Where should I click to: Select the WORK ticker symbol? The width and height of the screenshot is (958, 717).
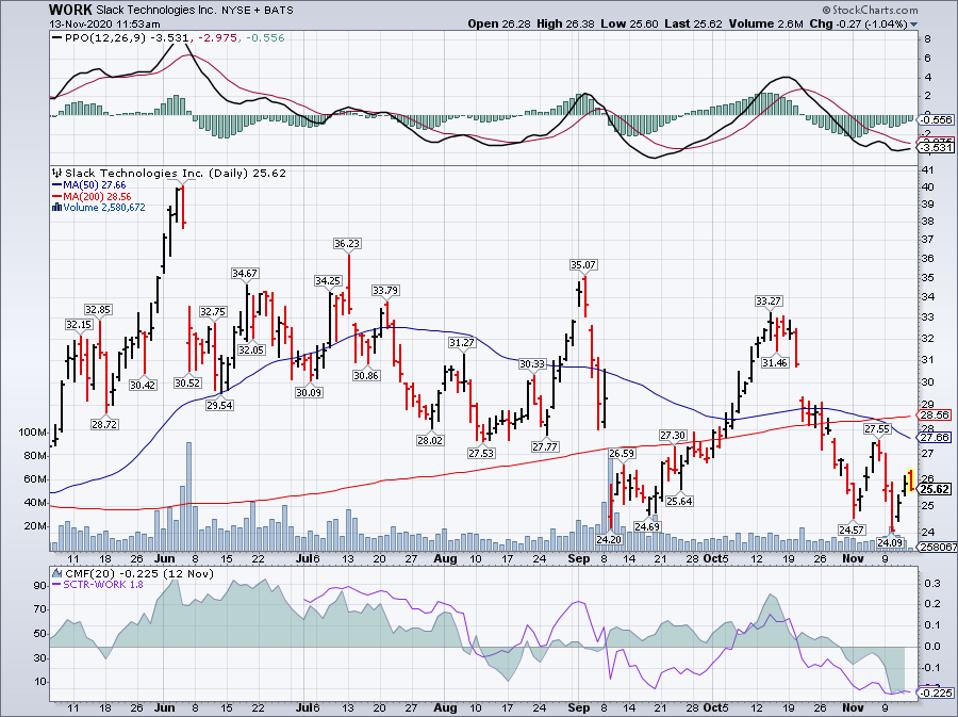70,10
